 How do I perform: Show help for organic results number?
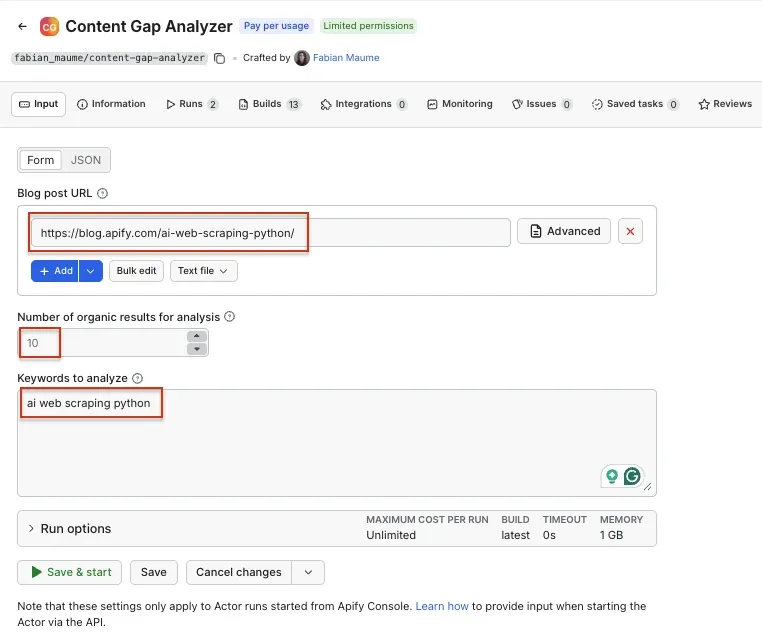point(229,317)
